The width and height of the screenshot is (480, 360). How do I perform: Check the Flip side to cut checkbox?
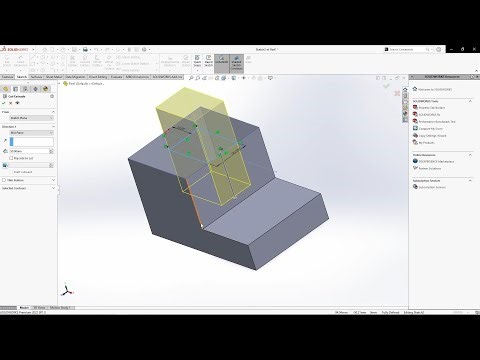pos(11,158)
